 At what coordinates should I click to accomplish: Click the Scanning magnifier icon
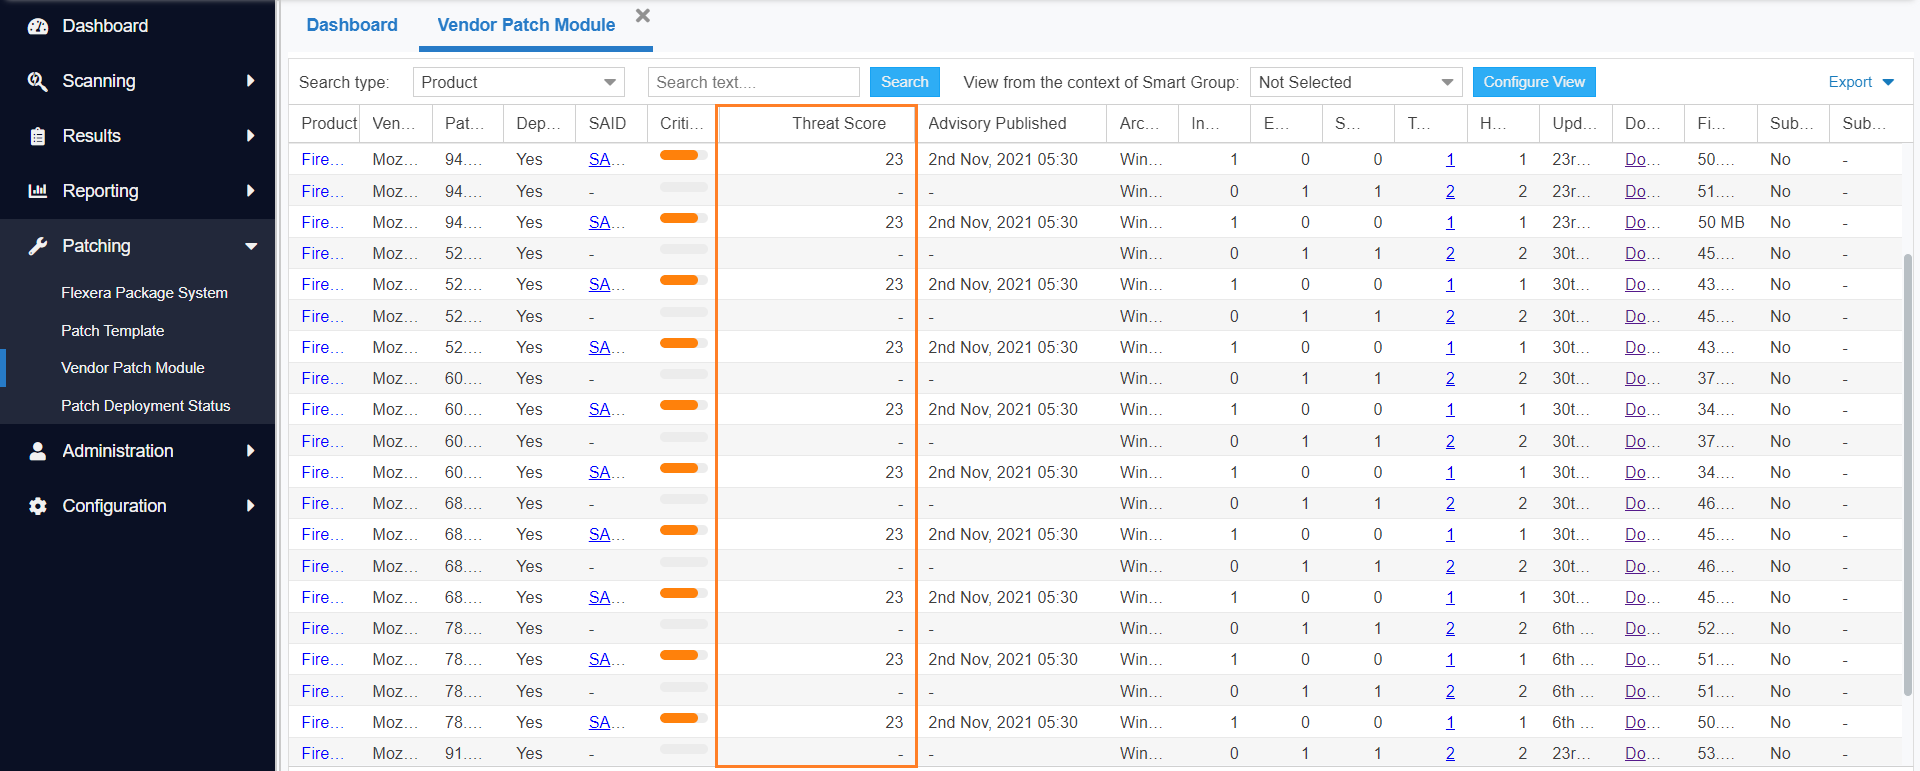(38, 81)
